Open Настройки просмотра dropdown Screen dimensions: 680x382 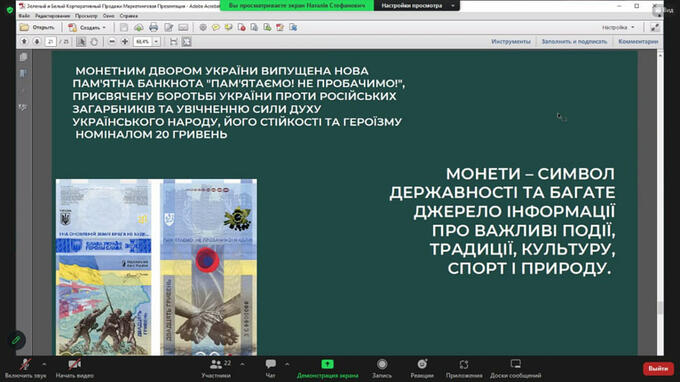click(417, 6)
